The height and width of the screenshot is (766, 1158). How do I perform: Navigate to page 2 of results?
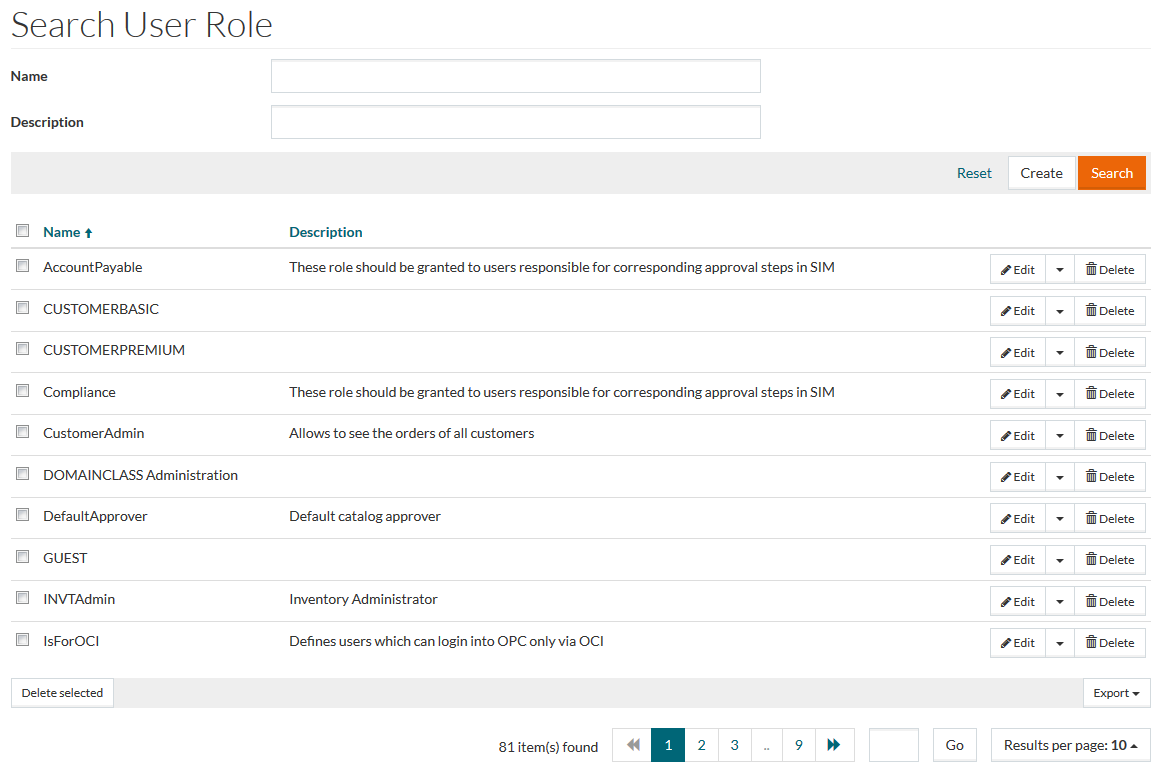pos(701,745)
